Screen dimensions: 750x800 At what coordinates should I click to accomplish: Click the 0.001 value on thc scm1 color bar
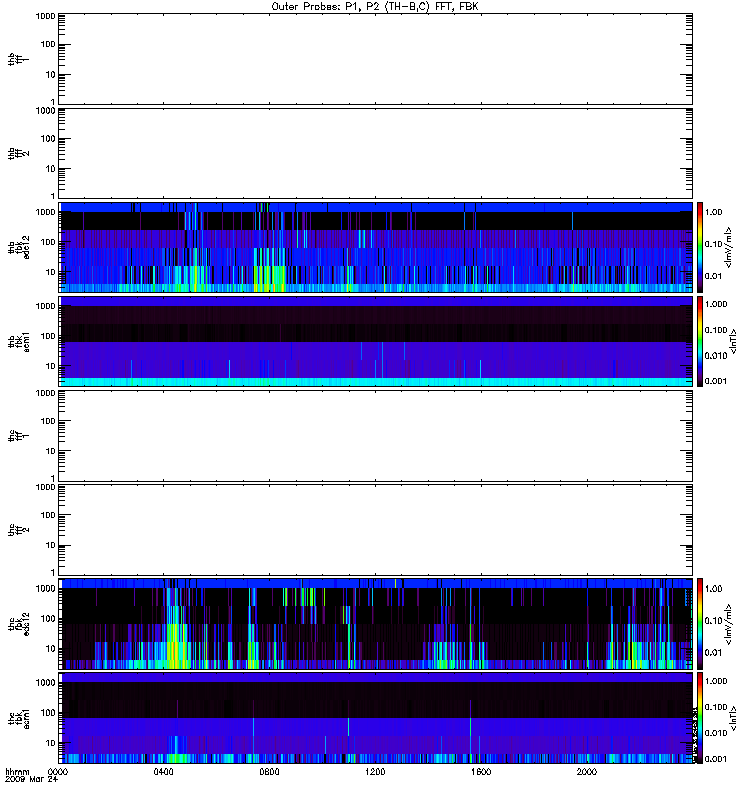pos(716,759)
